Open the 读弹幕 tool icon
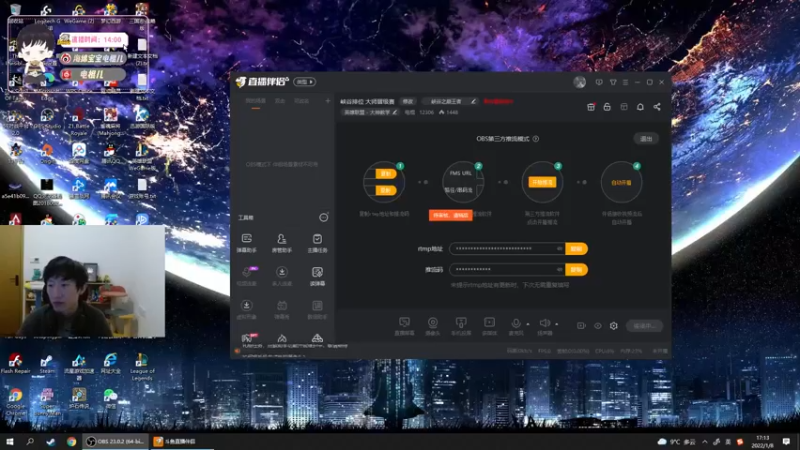 [317, 276]
